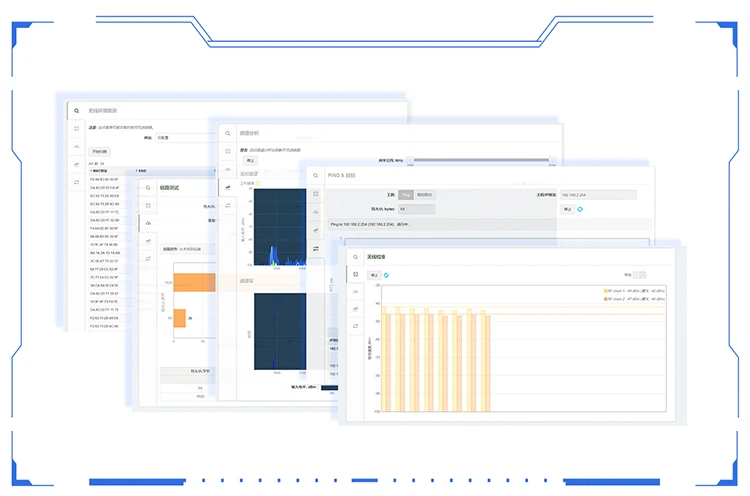
Task: Click the gauge icon in the link test window sidebar
Action: 148,223
